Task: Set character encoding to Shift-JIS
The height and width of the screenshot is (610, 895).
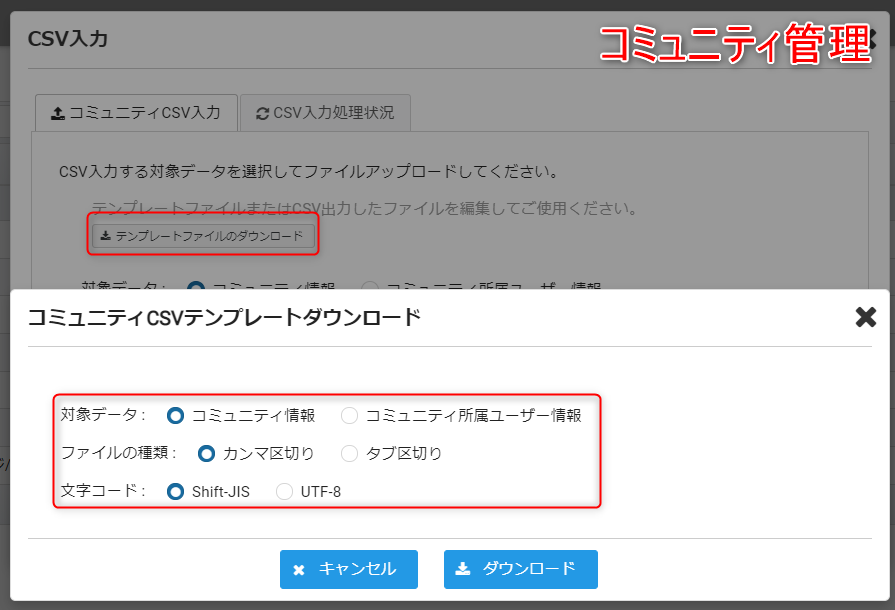Action: [176, 491]
